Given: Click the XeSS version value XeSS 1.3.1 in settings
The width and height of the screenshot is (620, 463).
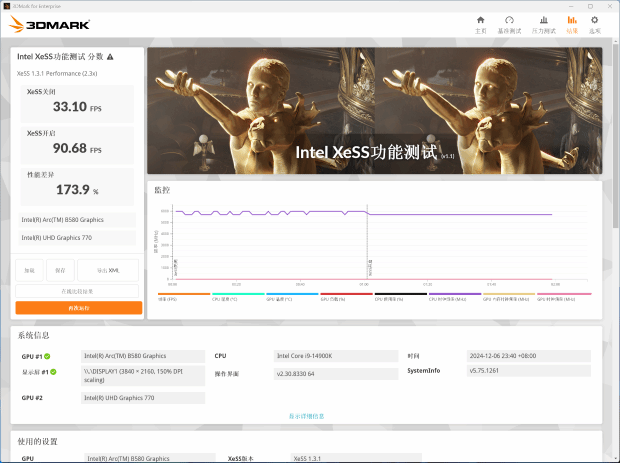Looking at the screenshot, I should tap(356, 458).
